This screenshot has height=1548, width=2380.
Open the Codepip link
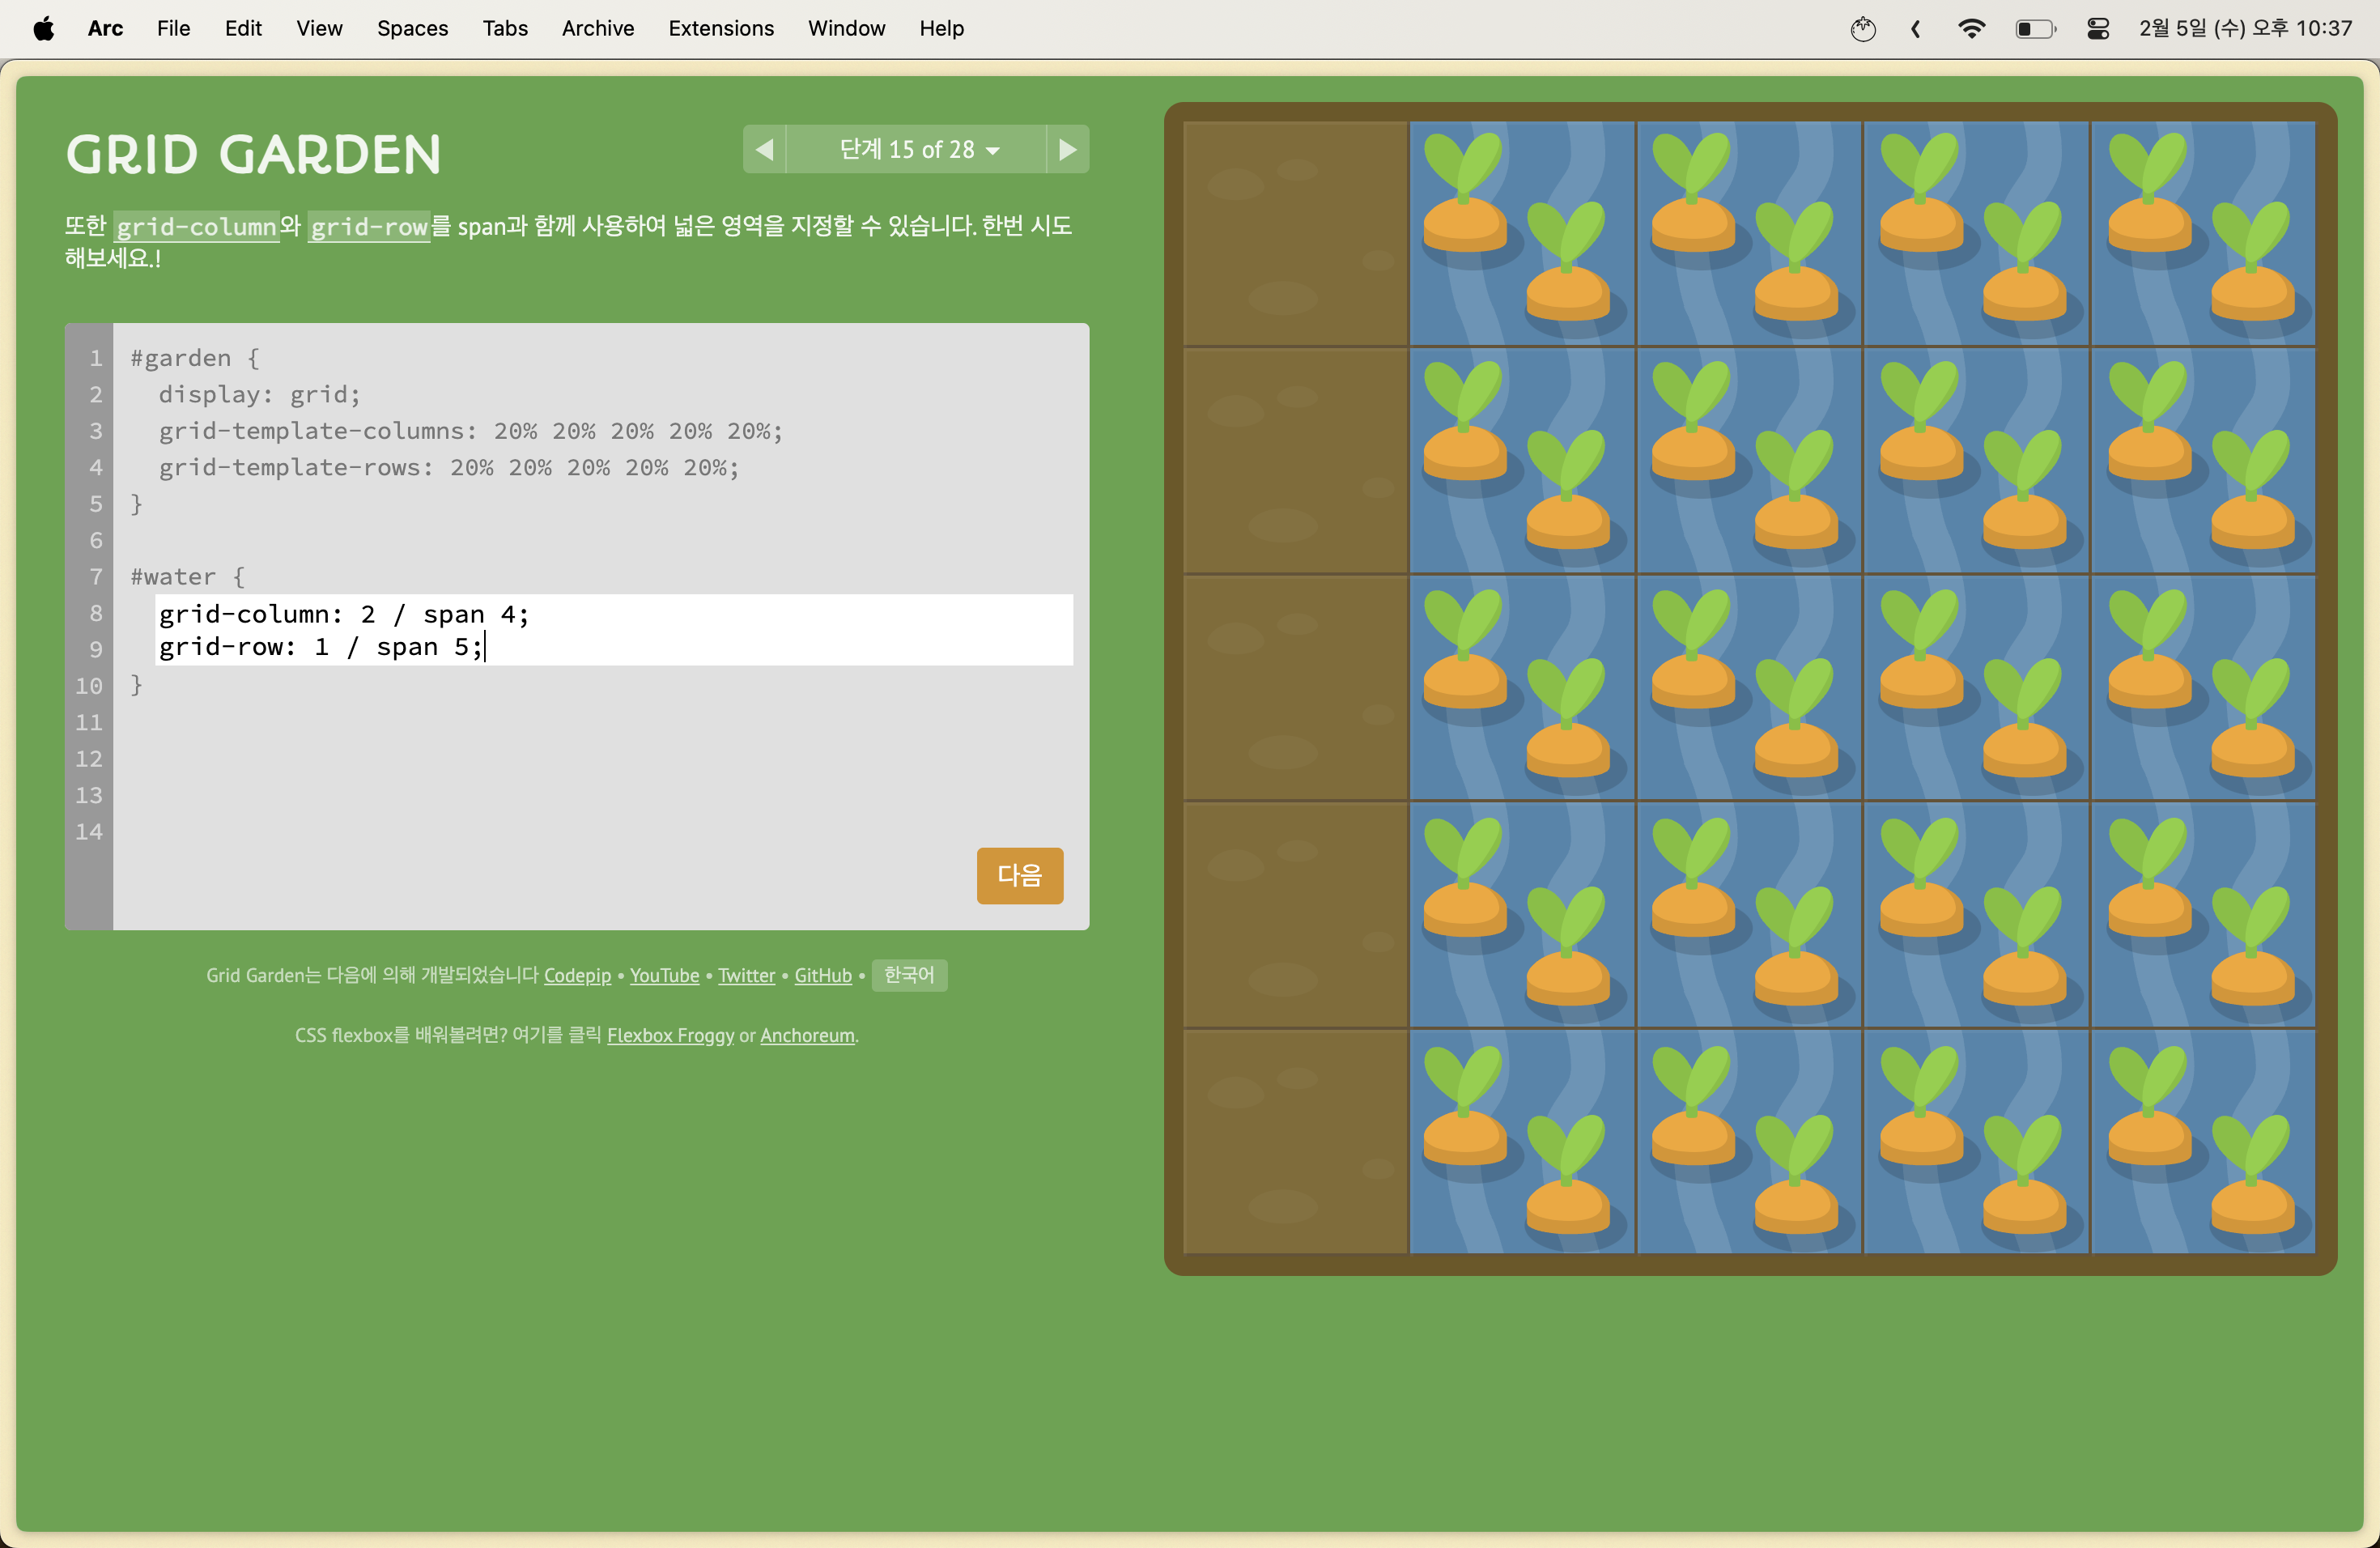pos(577,975)
